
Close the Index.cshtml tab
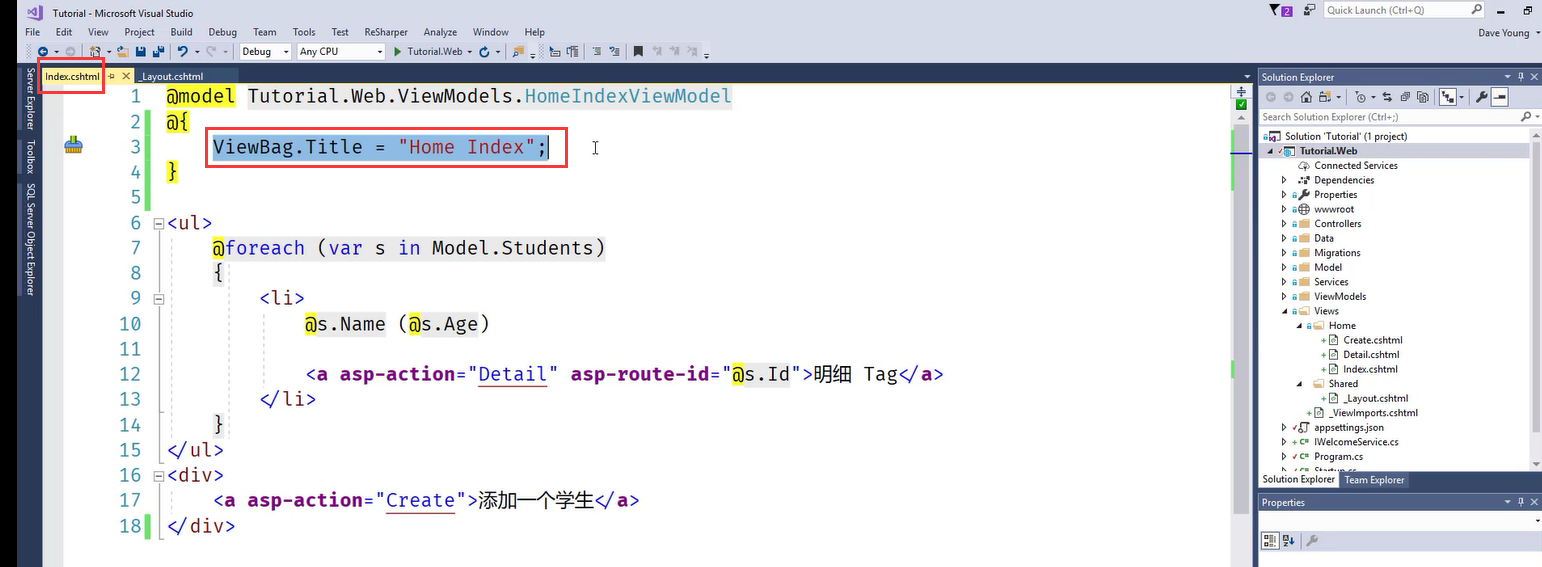125,76
